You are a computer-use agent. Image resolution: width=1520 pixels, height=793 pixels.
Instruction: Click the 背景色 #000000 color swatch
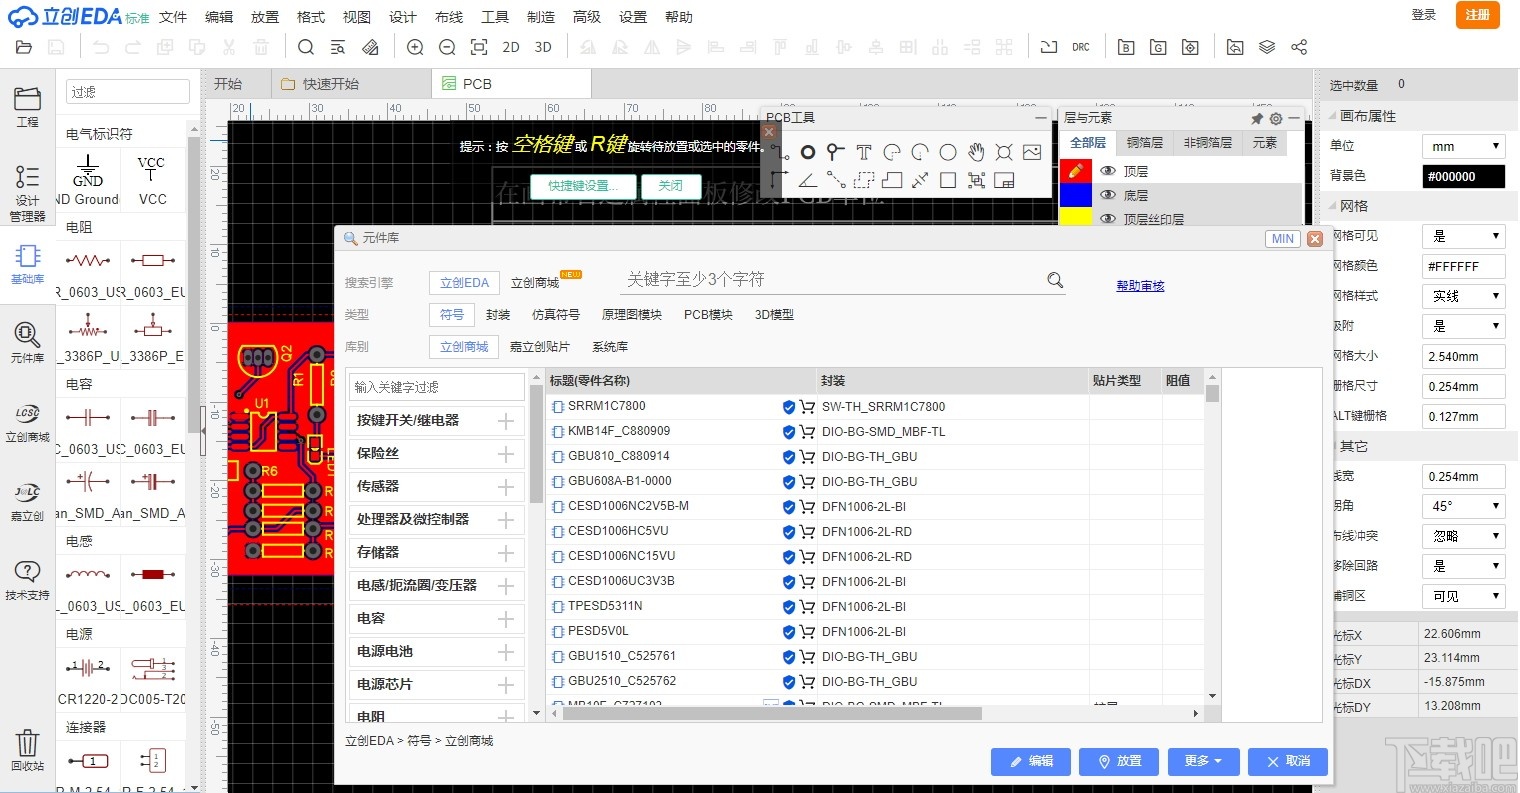[x=1464, y=177]
